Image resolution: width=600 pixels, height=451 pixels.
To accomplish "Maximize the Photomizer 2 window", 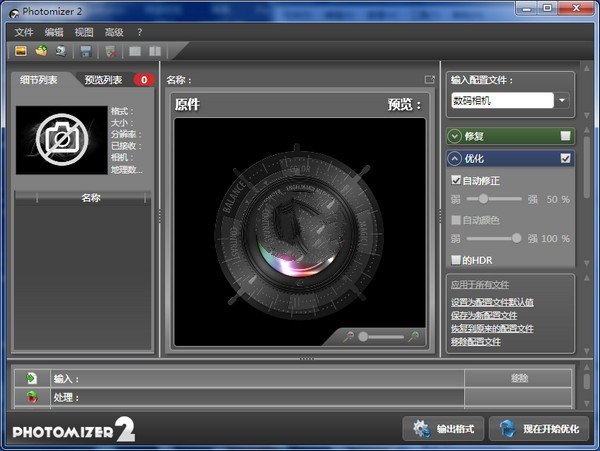I will click(x=548, y=8).
